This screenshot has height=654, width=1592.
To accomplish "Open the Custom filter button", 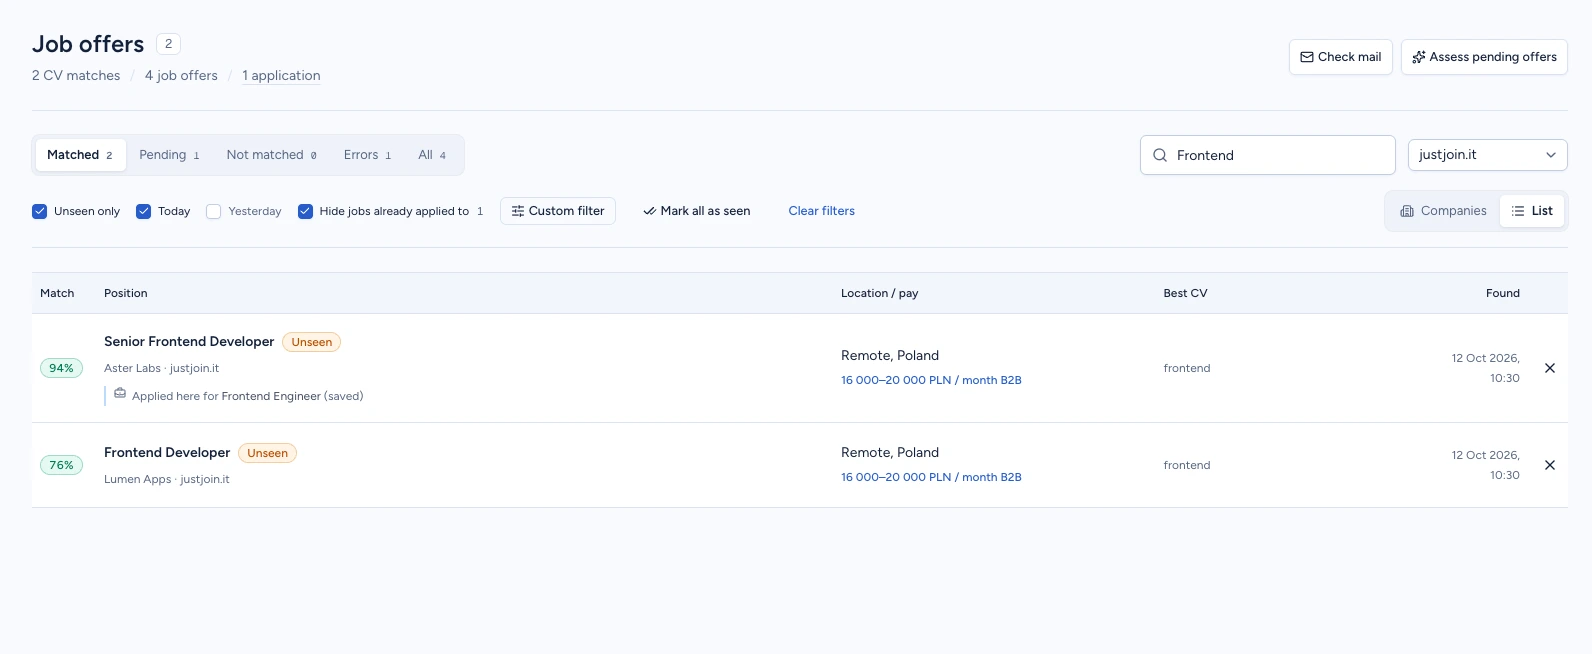I will point(558,211).
